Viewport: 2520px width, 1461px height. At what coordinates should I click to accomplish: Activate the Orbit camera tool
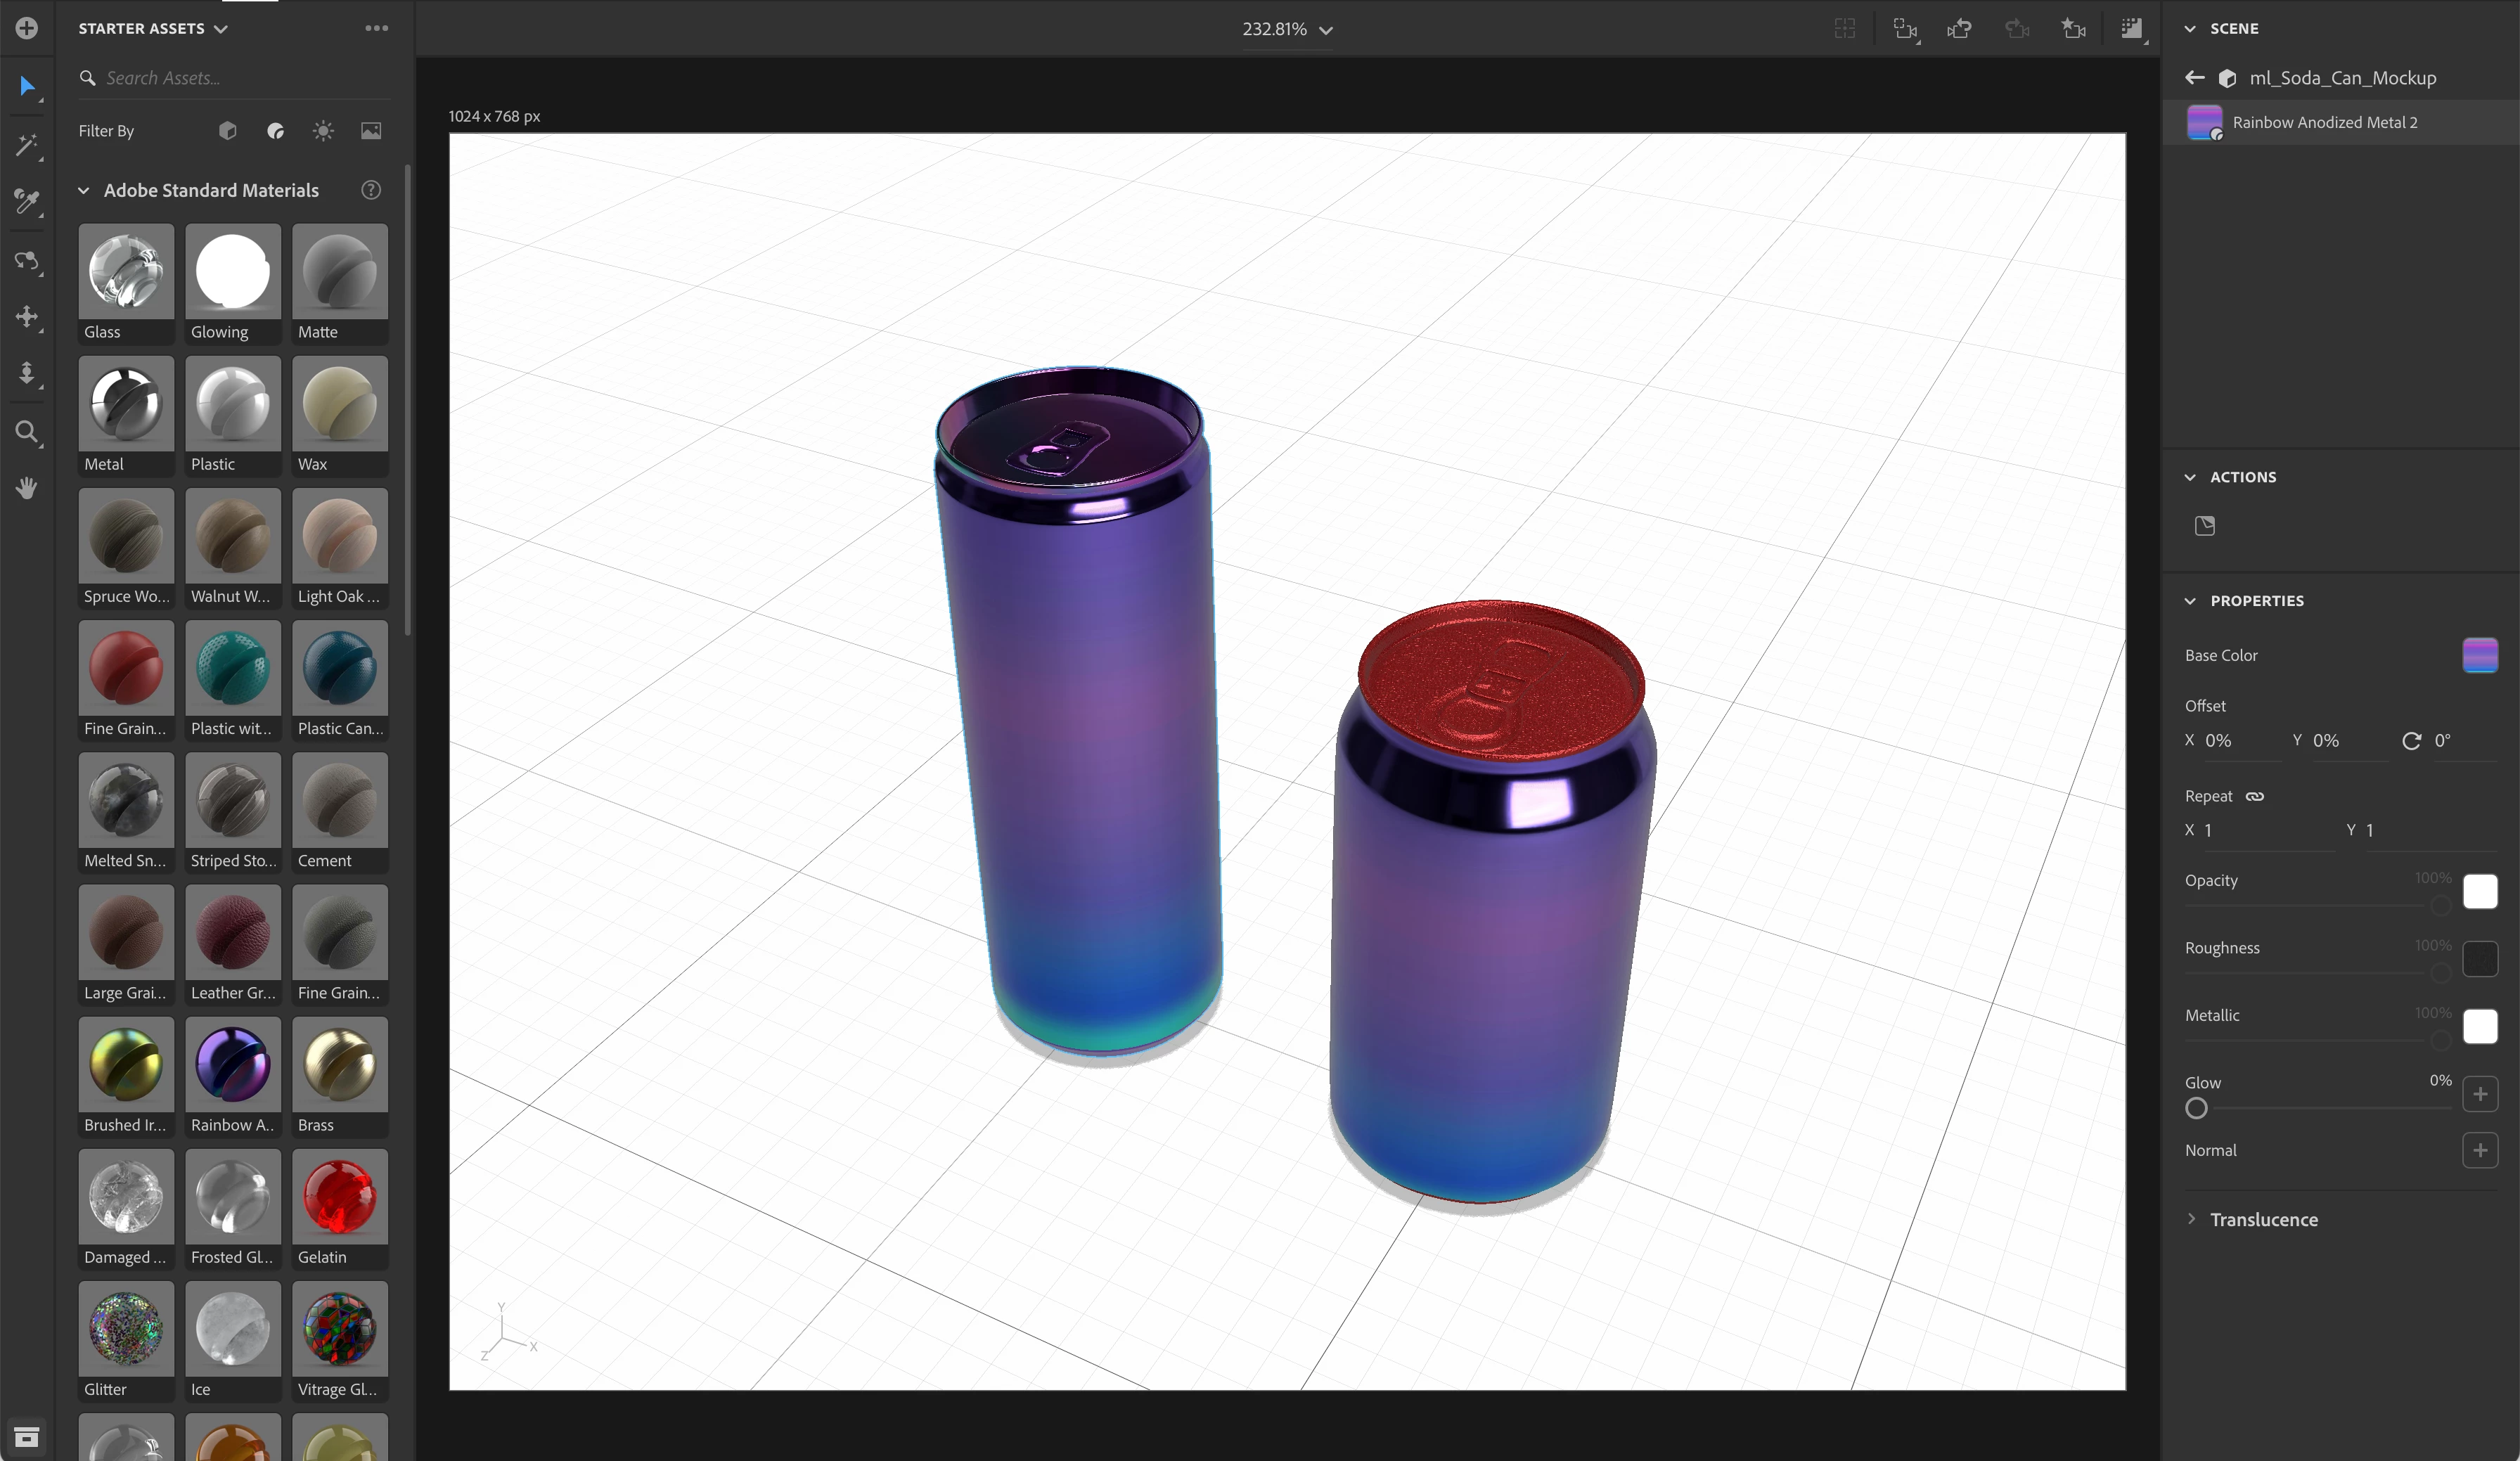coord(27,261)
